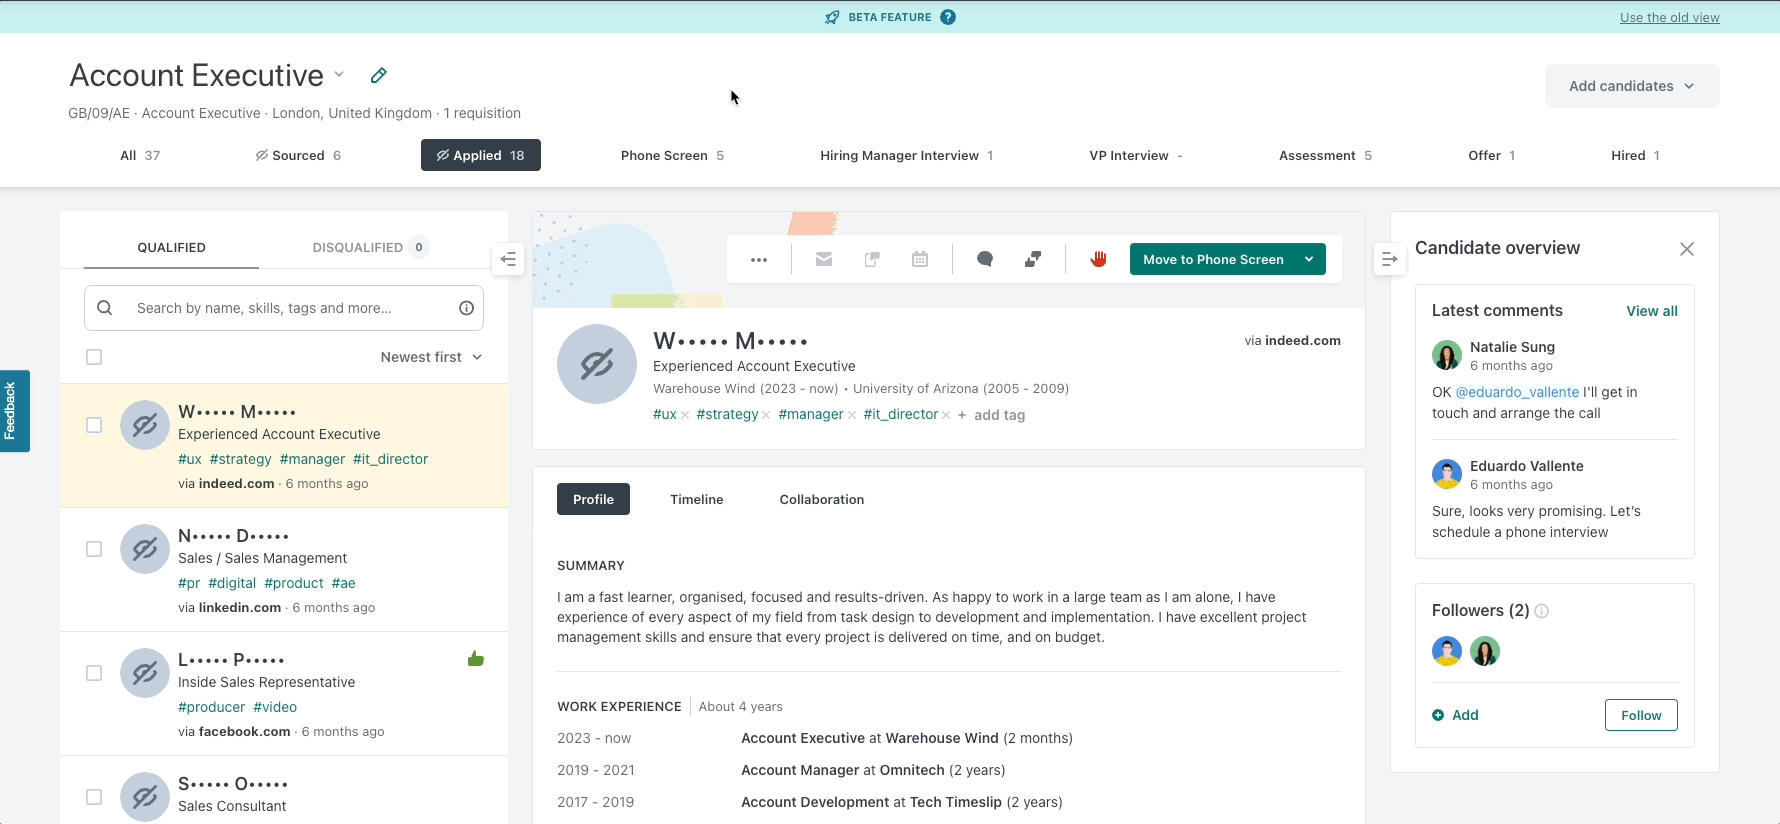Disqualify candidate with the red hand icon
The height and width of the screenshot is (824, 1780).
[1098, 259]
